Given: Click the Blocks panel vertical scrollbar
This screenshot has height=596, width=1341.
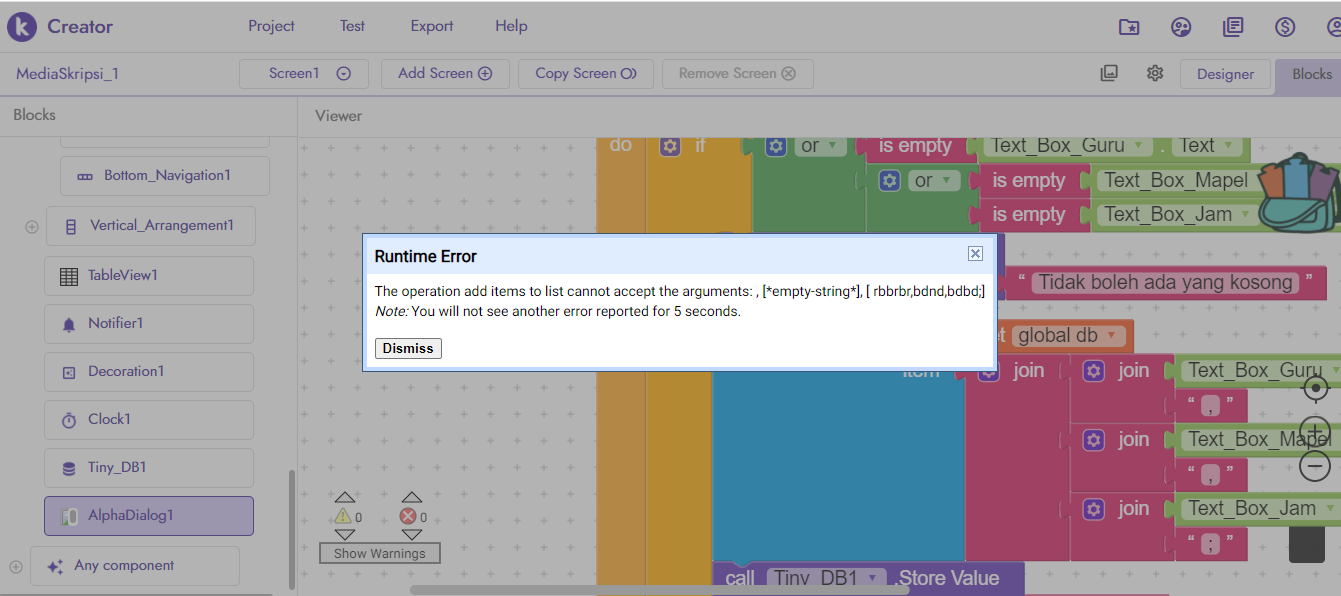Looking at the screenshot, I should point(291,528).
